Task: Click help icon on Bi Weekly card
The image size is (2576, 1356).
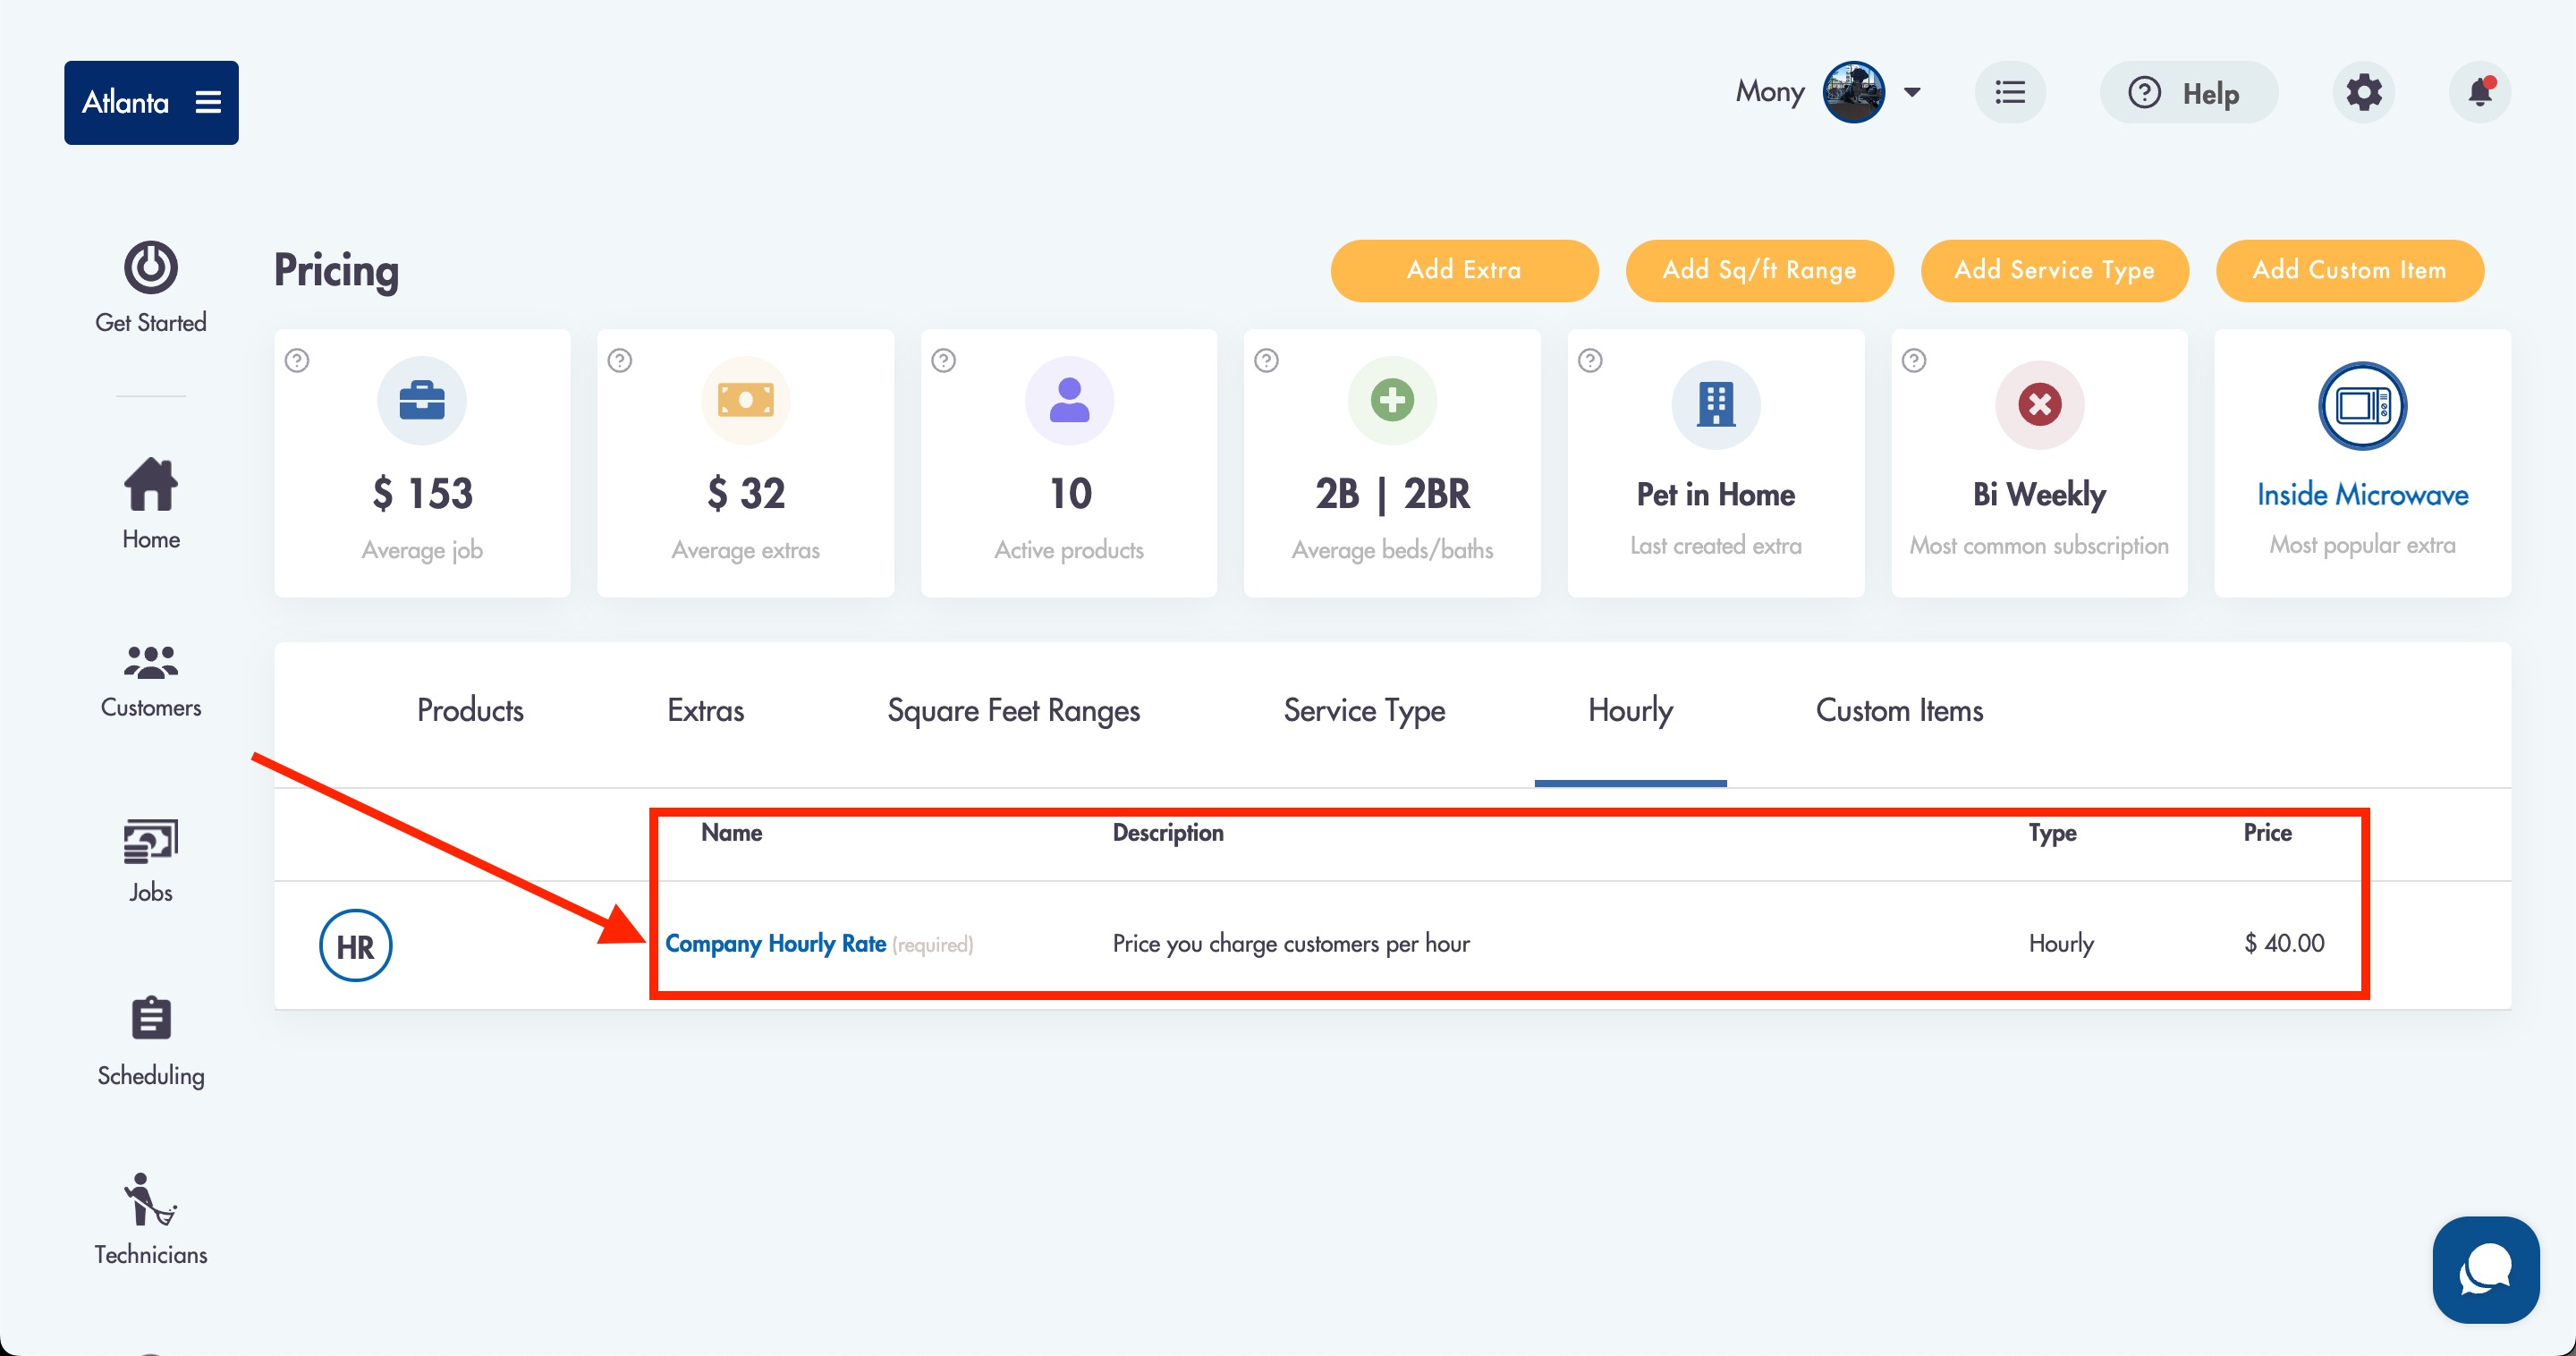Action: click(x=1914, y=360)
